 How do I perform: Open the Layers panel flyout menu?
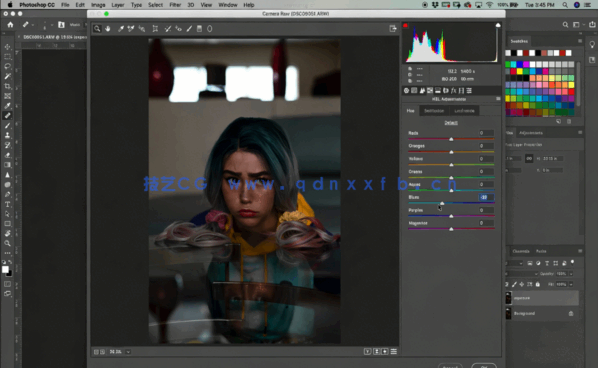tap(580, 251)
